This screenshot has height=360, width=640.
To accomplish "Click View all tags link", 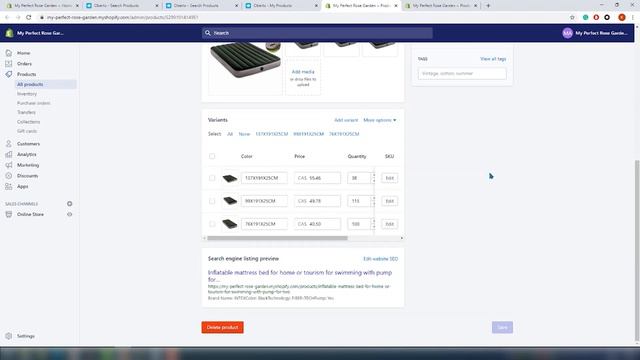I will click(x=493, y=59).
